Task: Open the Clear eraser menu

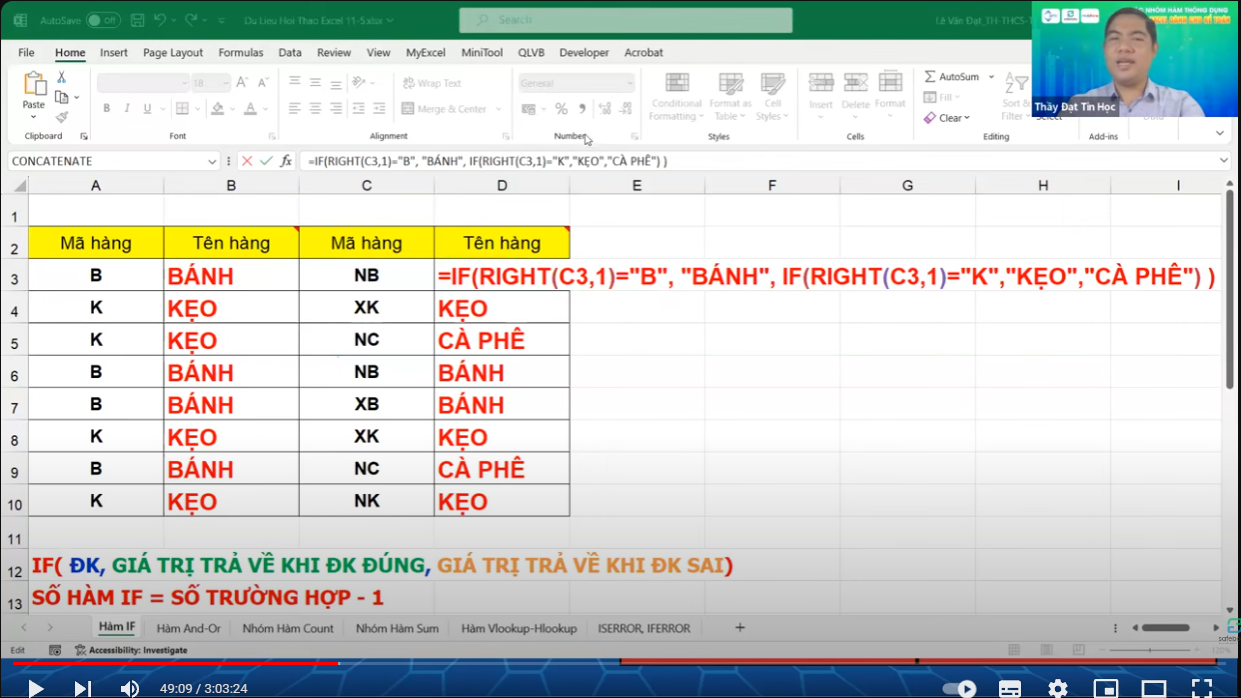Action: point(945,118)
